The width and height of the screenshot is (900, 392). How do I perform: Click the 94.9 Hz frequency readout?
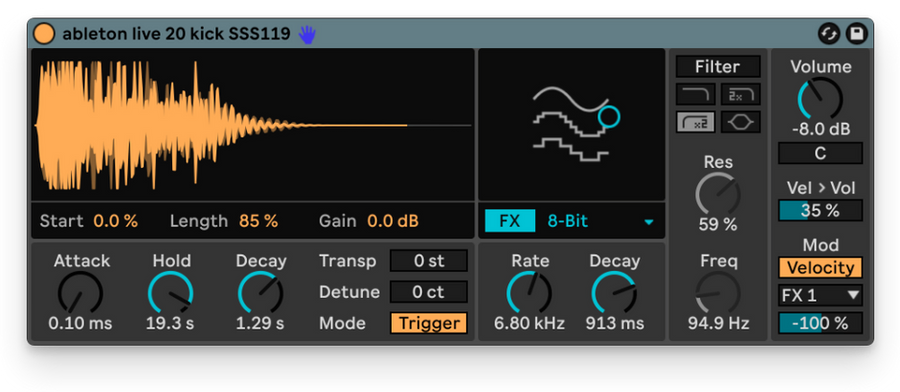(719, 323)
